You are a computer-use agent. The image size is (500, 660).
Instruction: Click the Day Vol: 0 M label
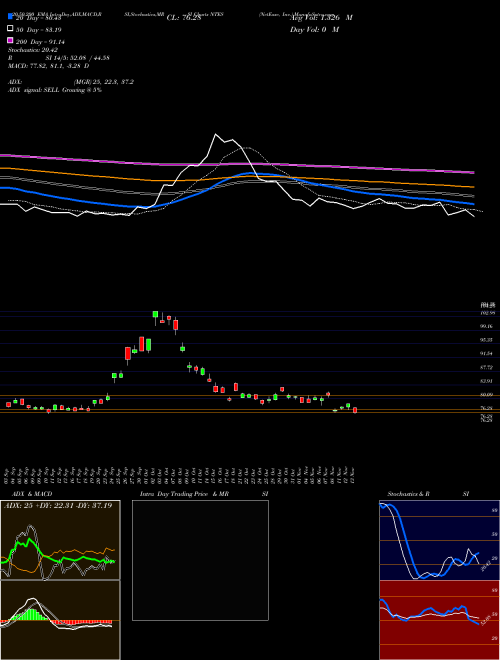pos(314,29)
